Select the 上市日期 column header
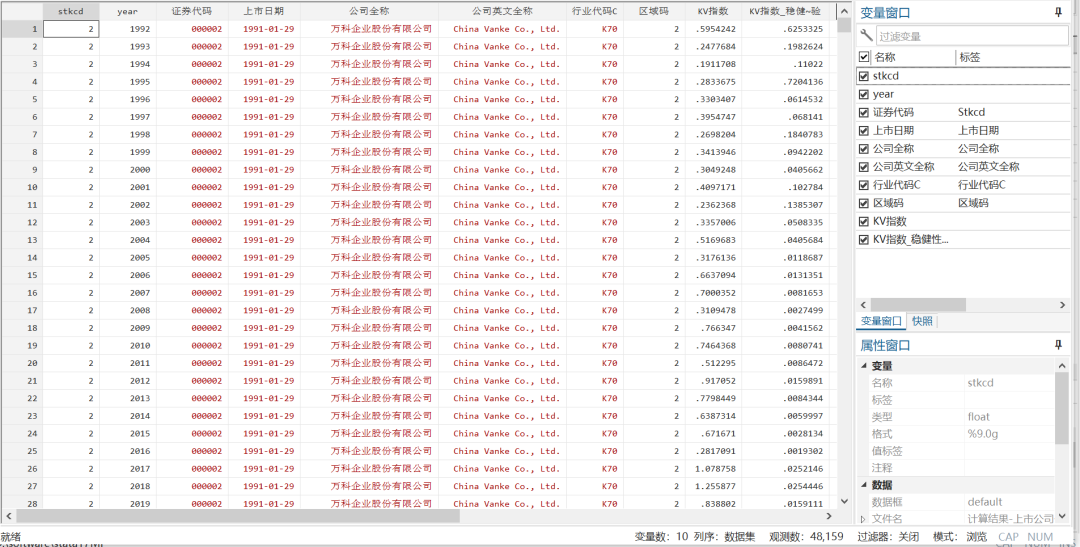This screenshot has height=547, width=1080. 264,11
